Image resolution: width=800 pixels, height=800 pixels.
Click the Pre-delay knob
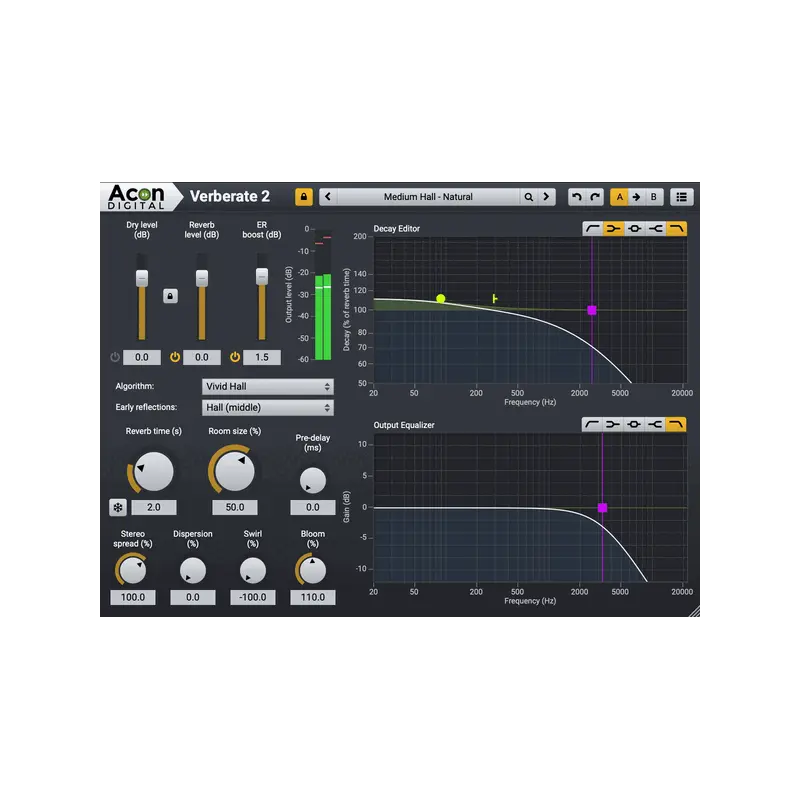pos(313,481)
